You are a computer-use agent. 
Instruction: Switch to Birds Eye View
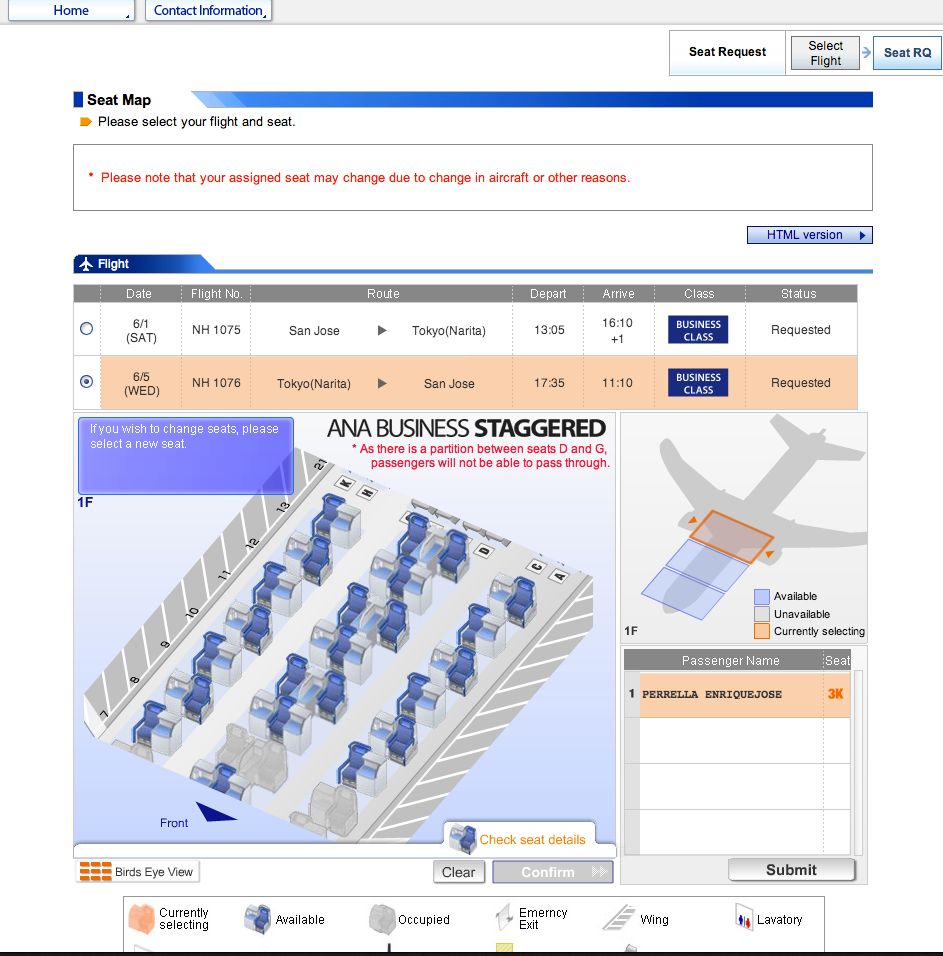(x=138, y=872)
